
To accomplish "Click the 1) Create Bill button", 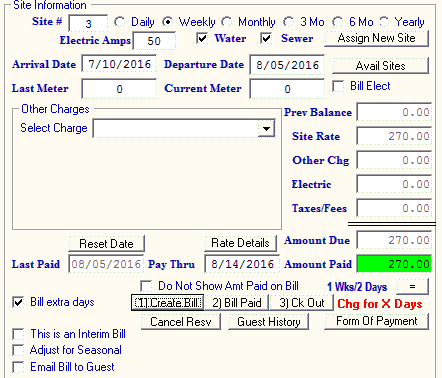I will 167,303.
